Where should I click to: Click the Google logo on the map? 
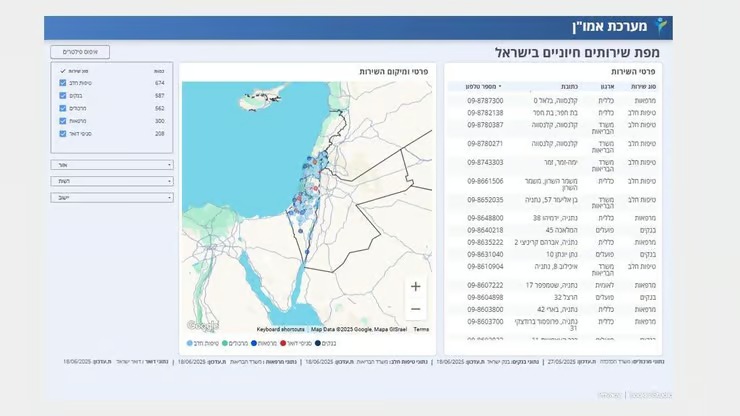[202, 326]
